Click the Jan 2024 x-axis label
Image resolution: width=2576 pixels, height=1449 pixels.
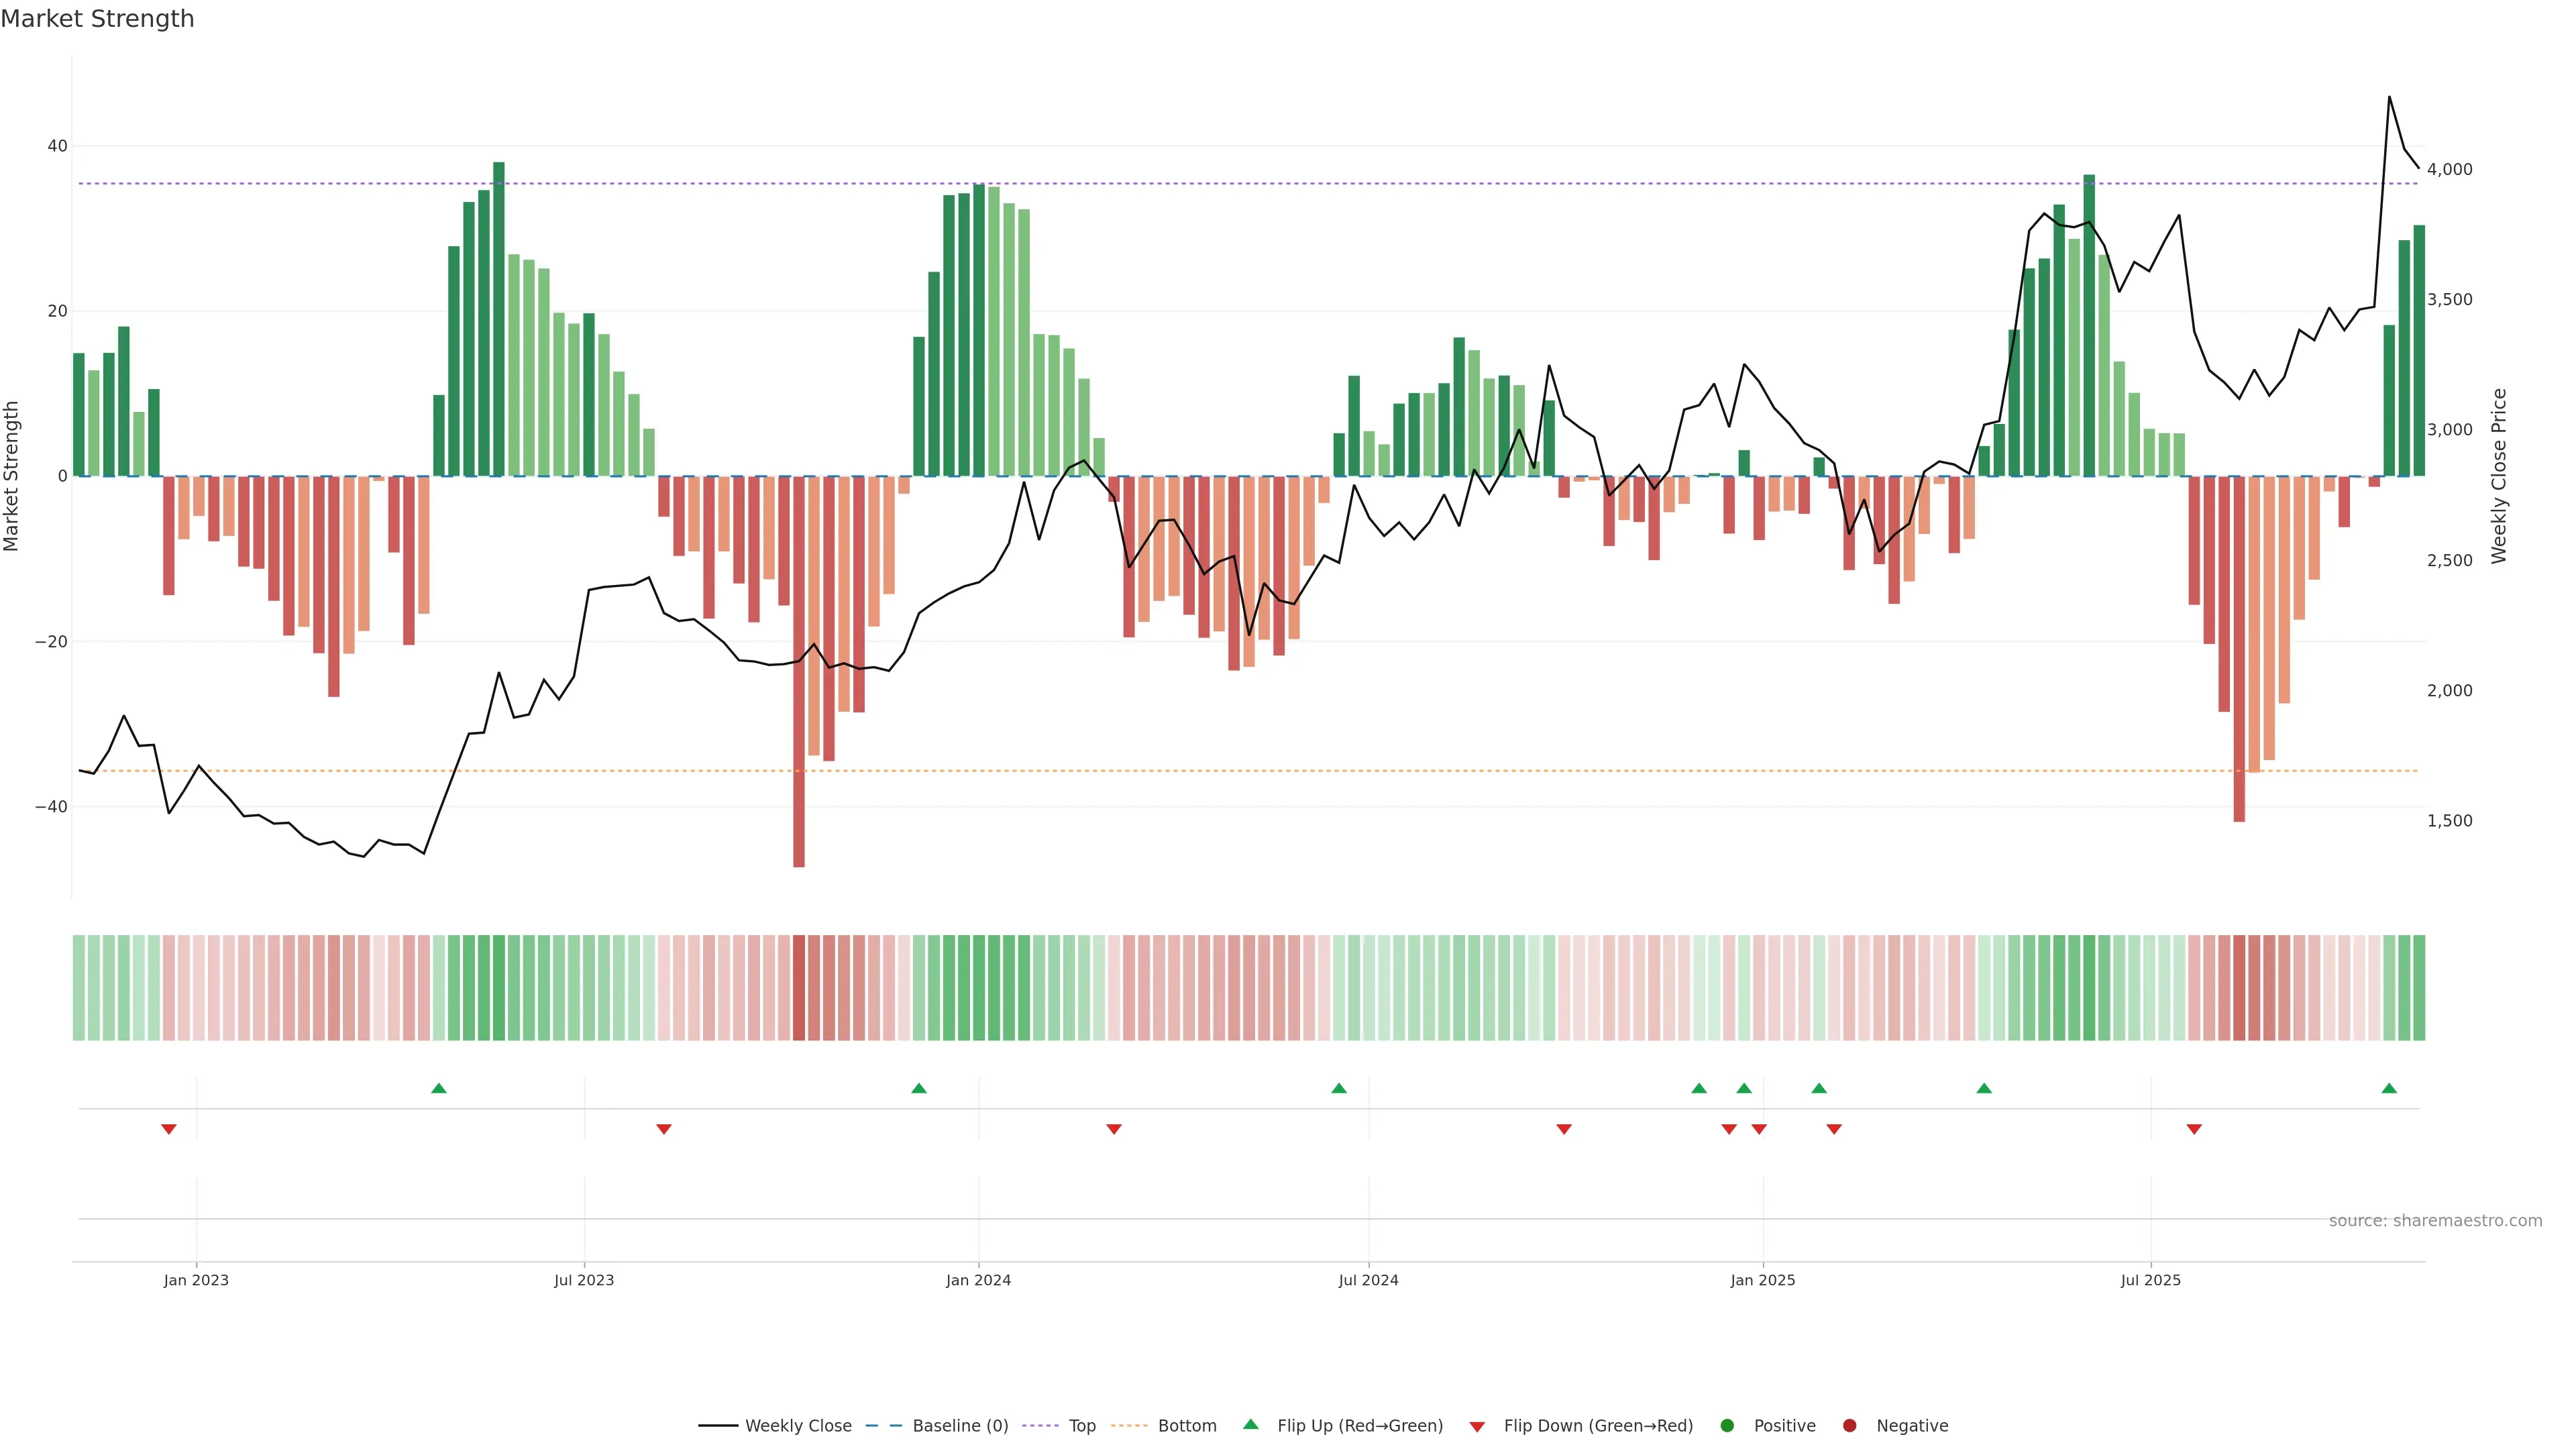pyautogui.click(x=978, y=1280)
